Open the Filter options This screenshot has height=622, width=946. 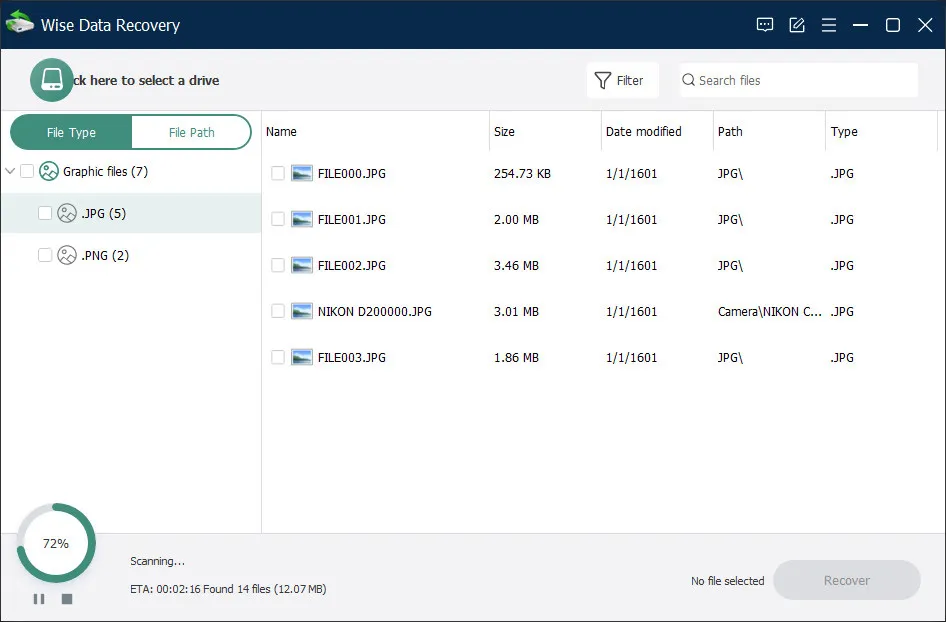[x=623, y=80]
